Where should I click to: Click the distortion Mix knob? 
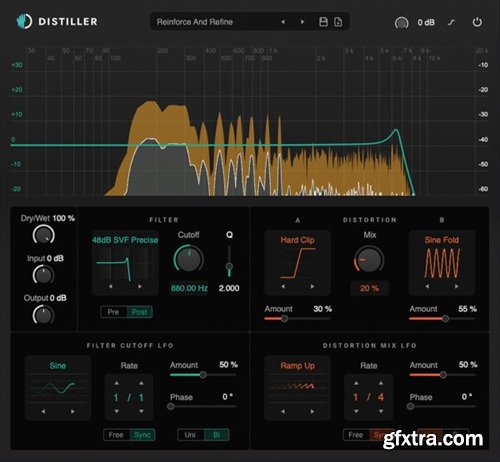[x=369, y=259]
